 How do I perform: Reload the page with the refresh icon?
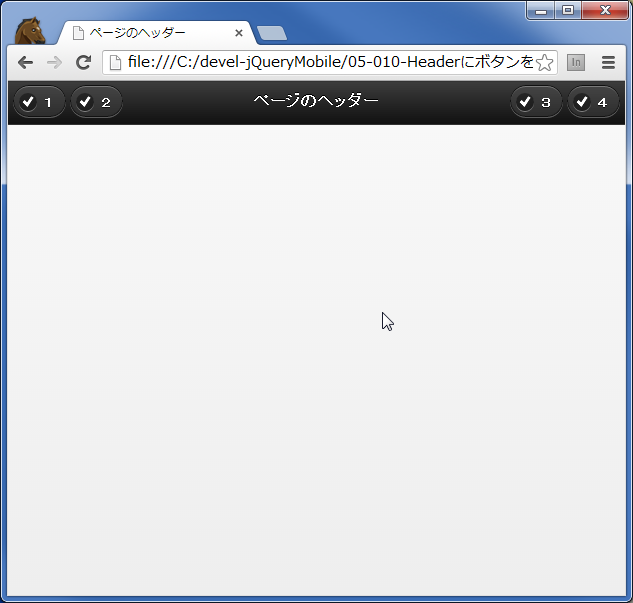pyautogui.click(x=84, y=63)
